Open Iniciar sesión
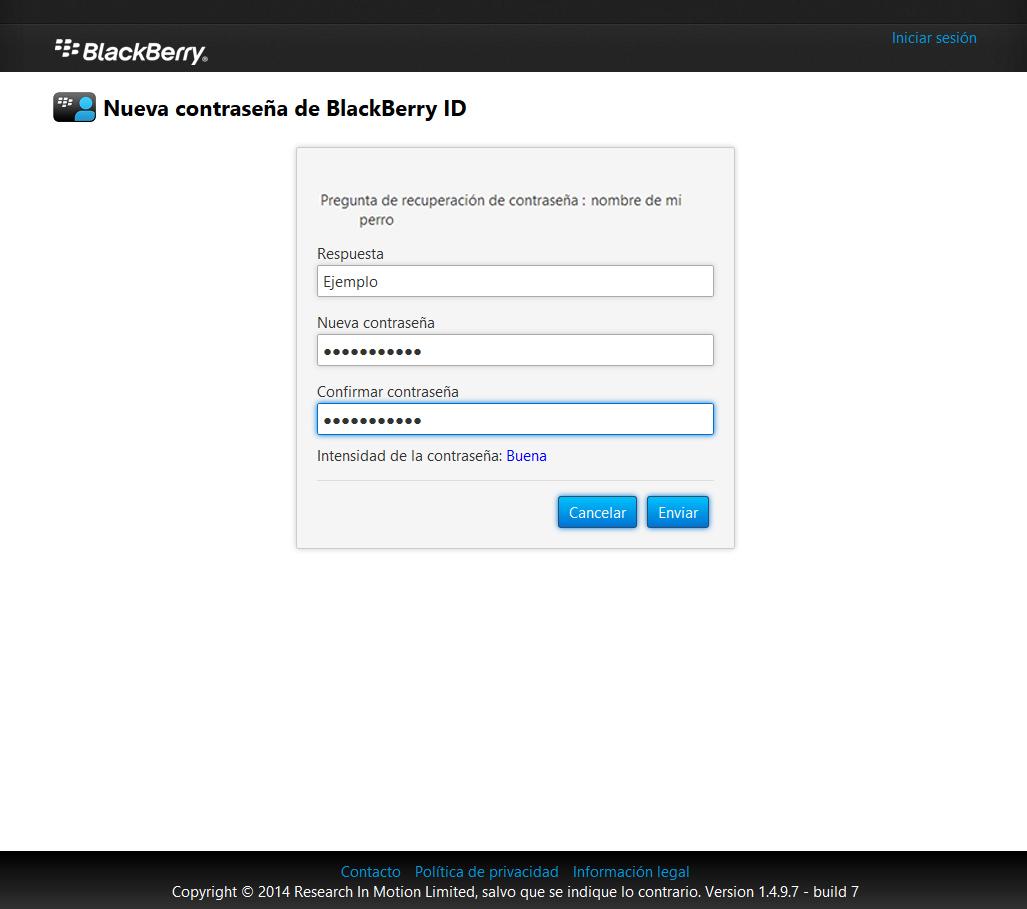1027x909 pixels. point(934,37)
